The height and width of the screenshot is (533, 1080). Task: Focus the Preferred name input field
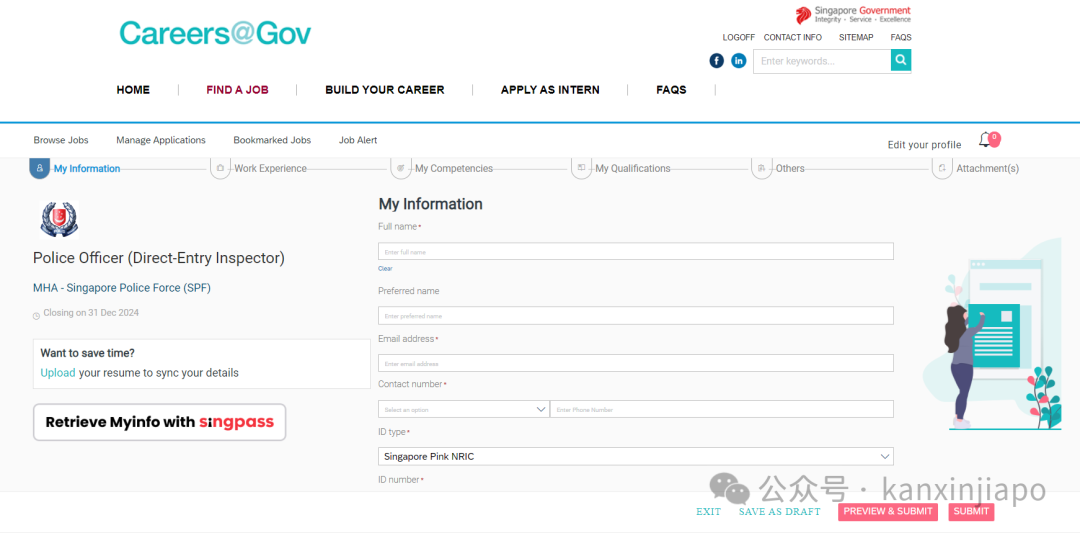636,315
